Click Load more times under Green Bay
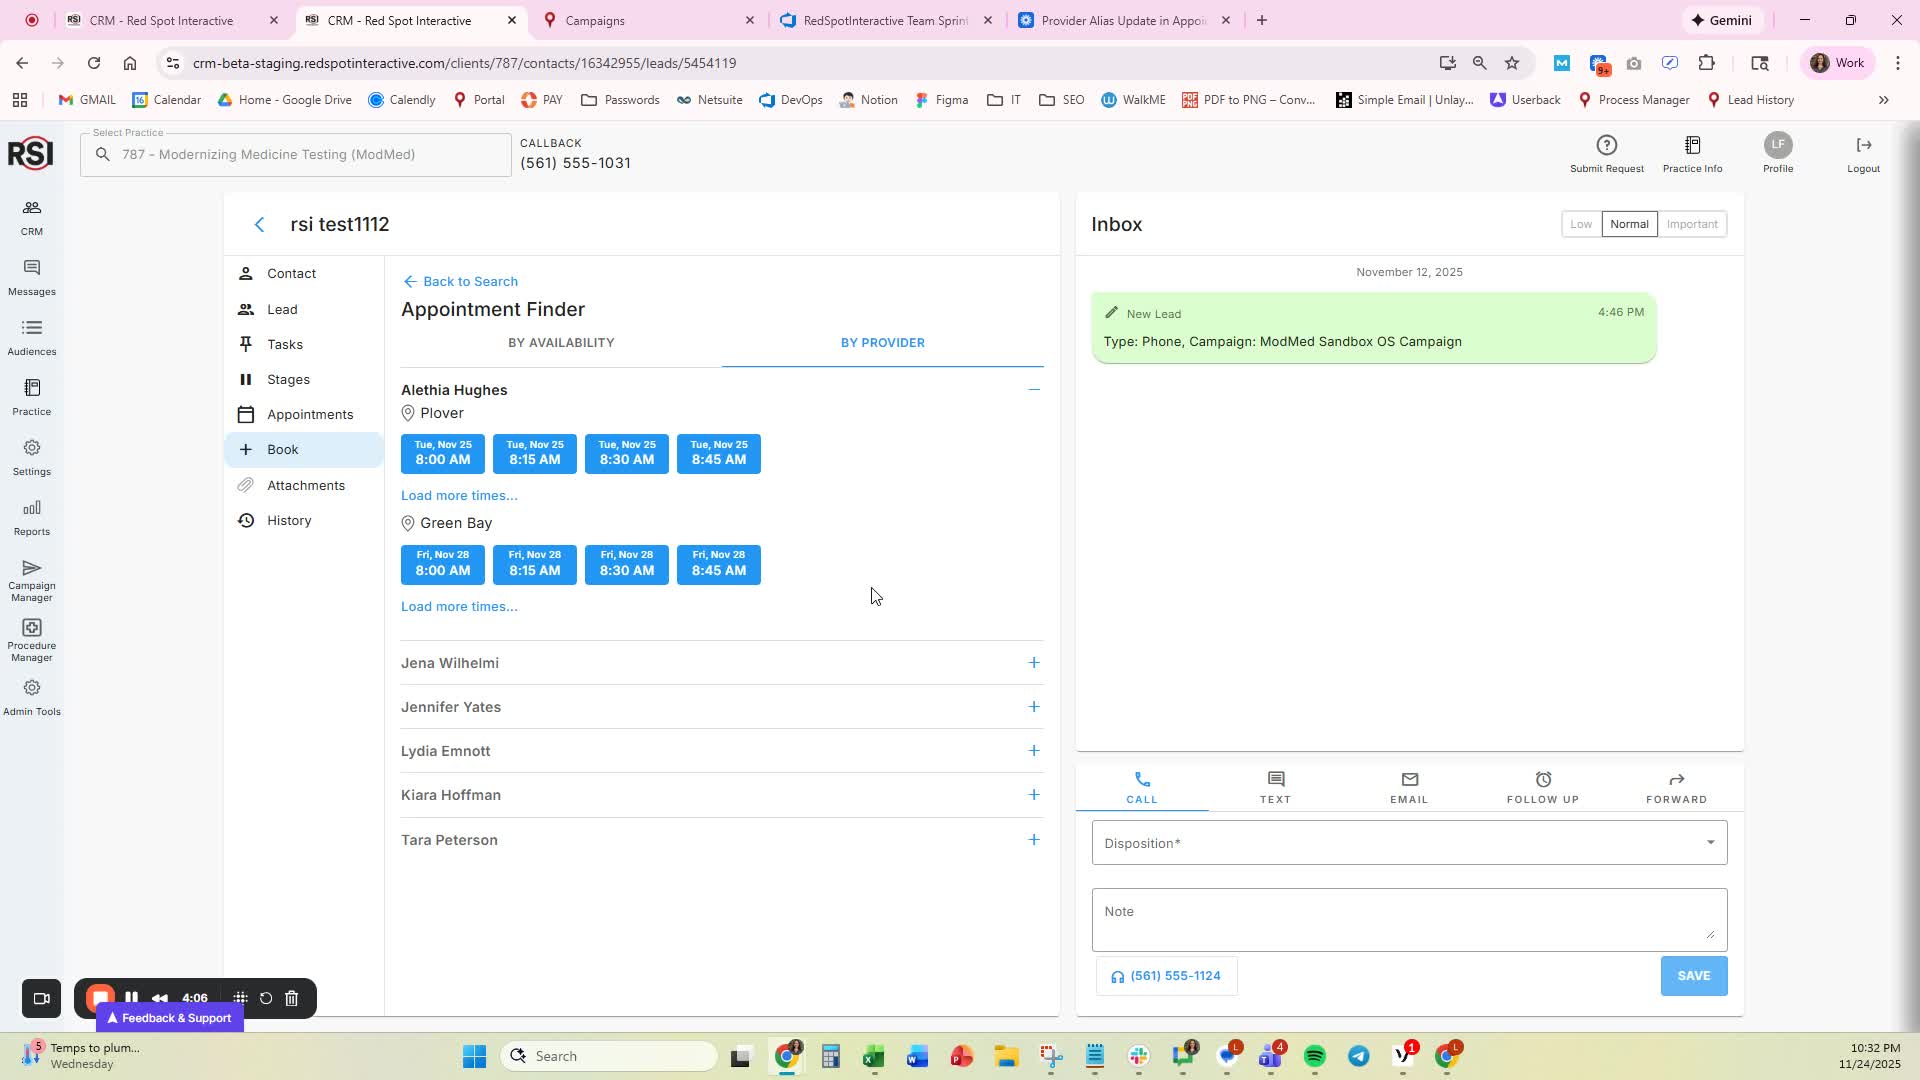The image size is (1920, 1080). pyautogui.click(x=459, y=607)
